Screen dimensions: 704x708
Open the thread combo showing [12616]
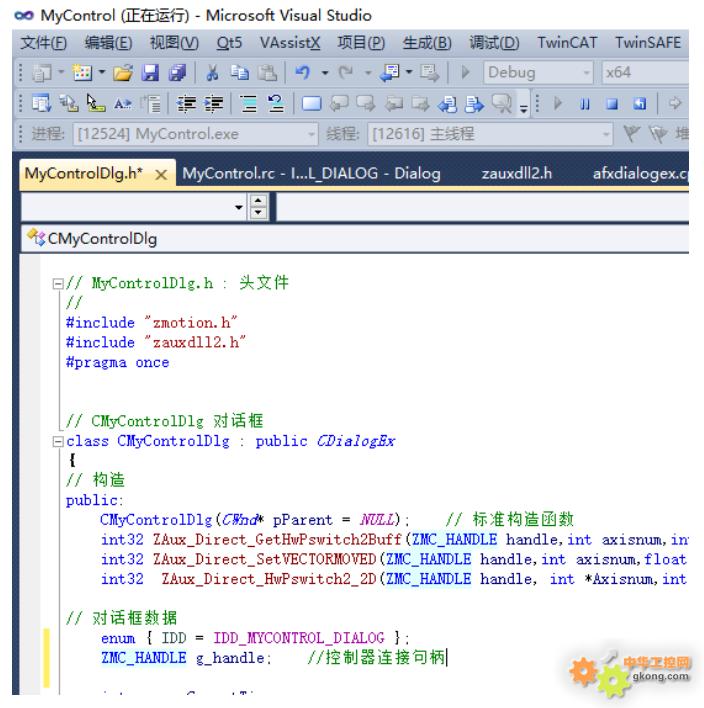pyautogui.click(x=490, y=134)
